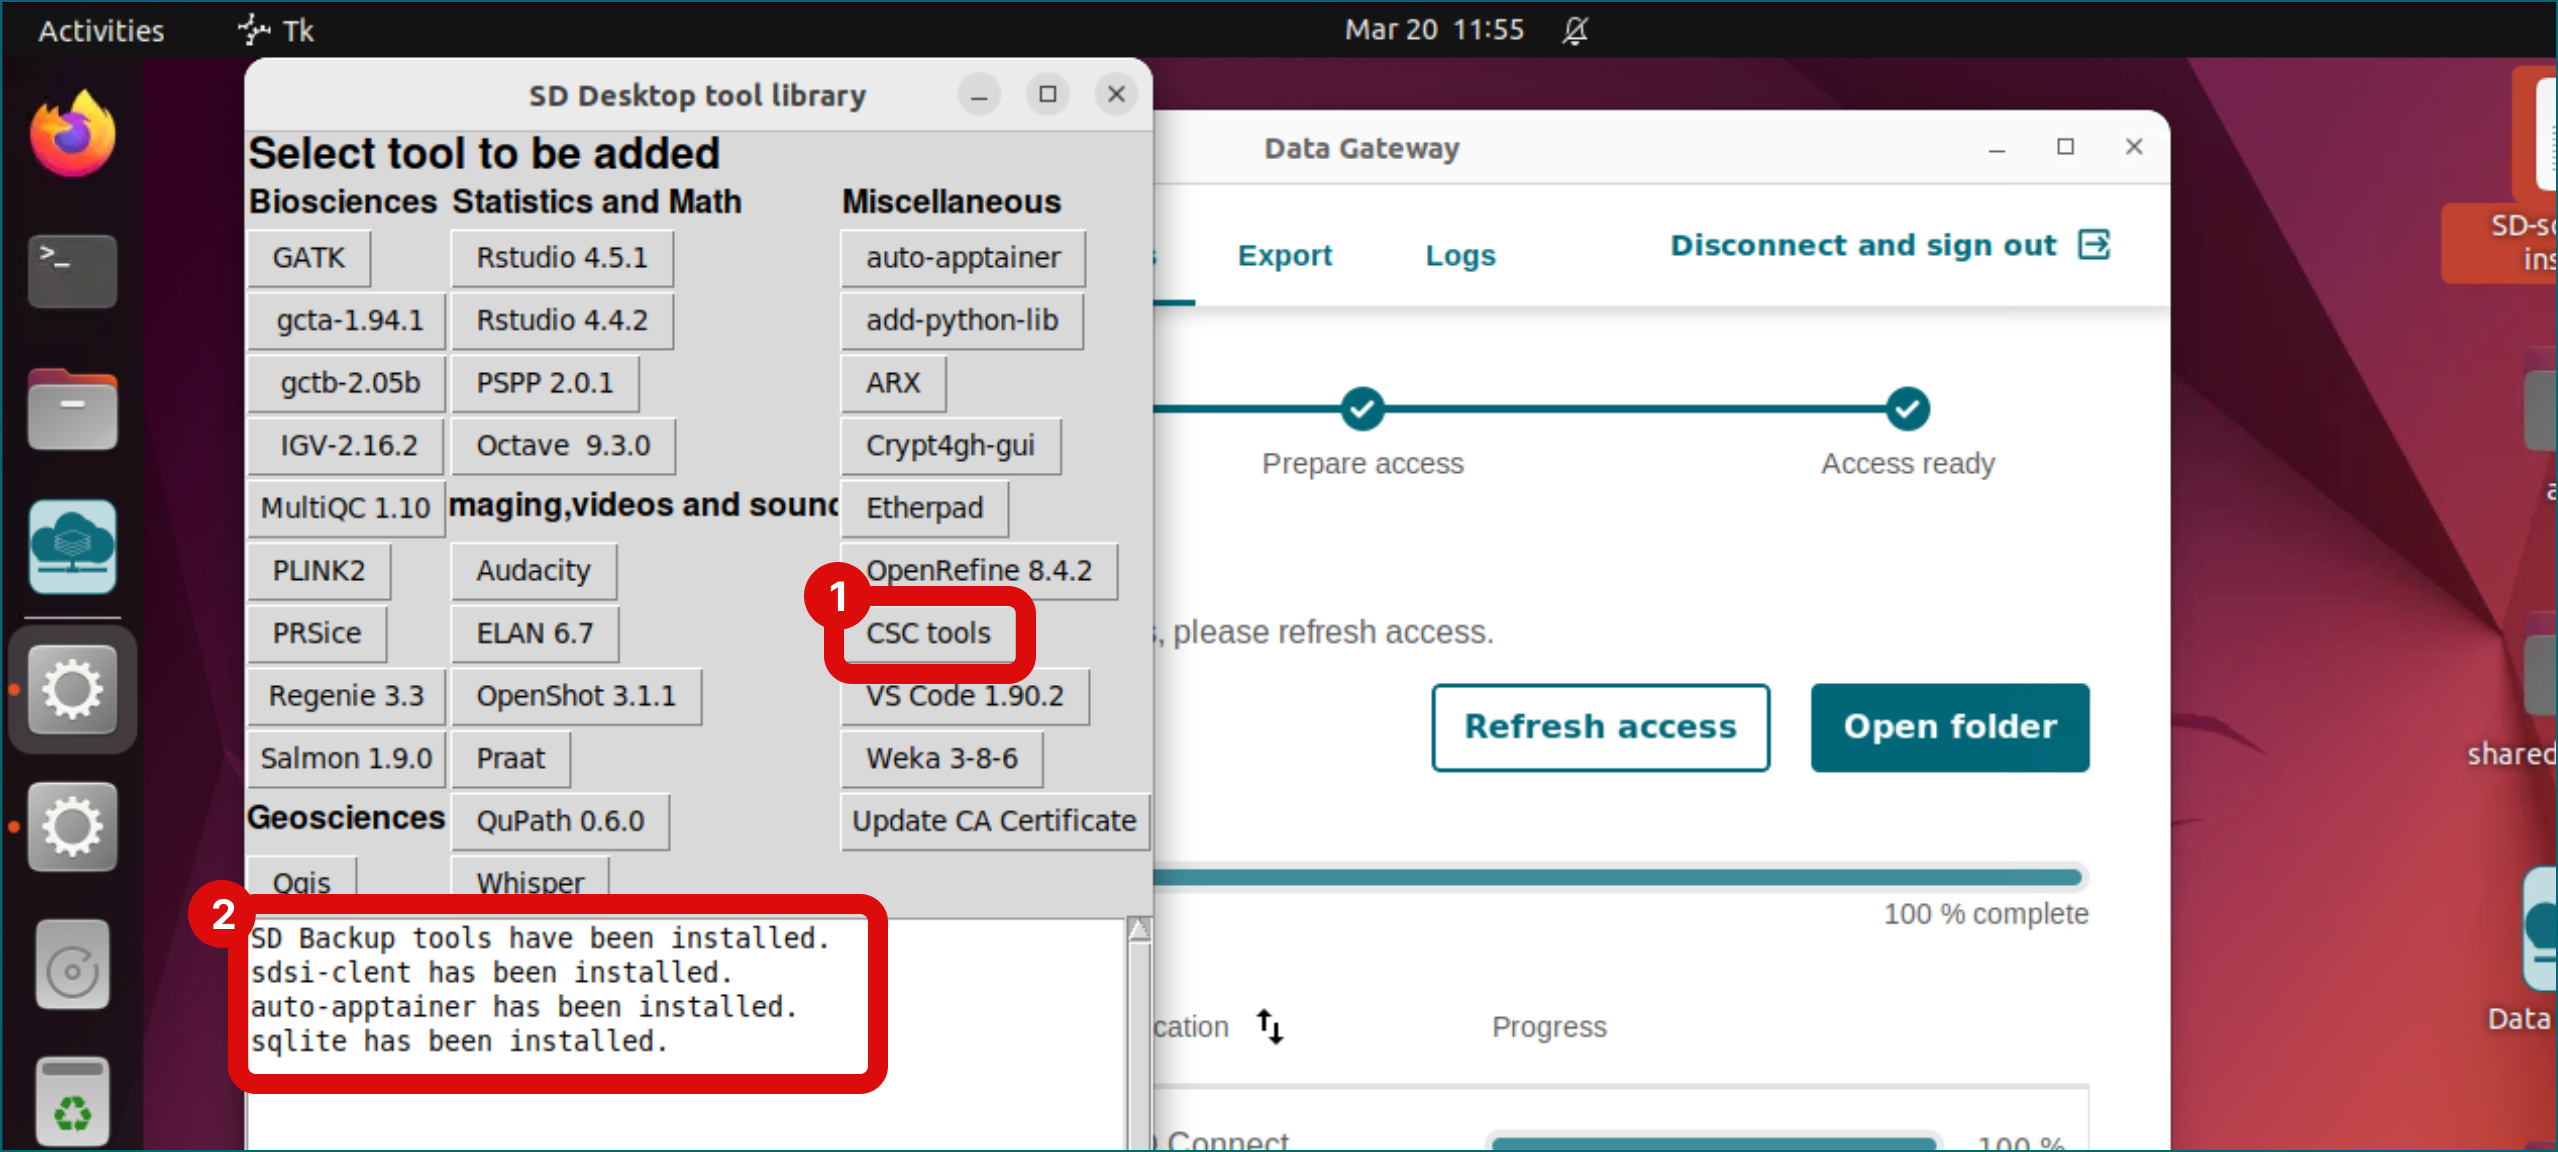
Task: Open the disc burner utility from dock
Action: point(70,963)
